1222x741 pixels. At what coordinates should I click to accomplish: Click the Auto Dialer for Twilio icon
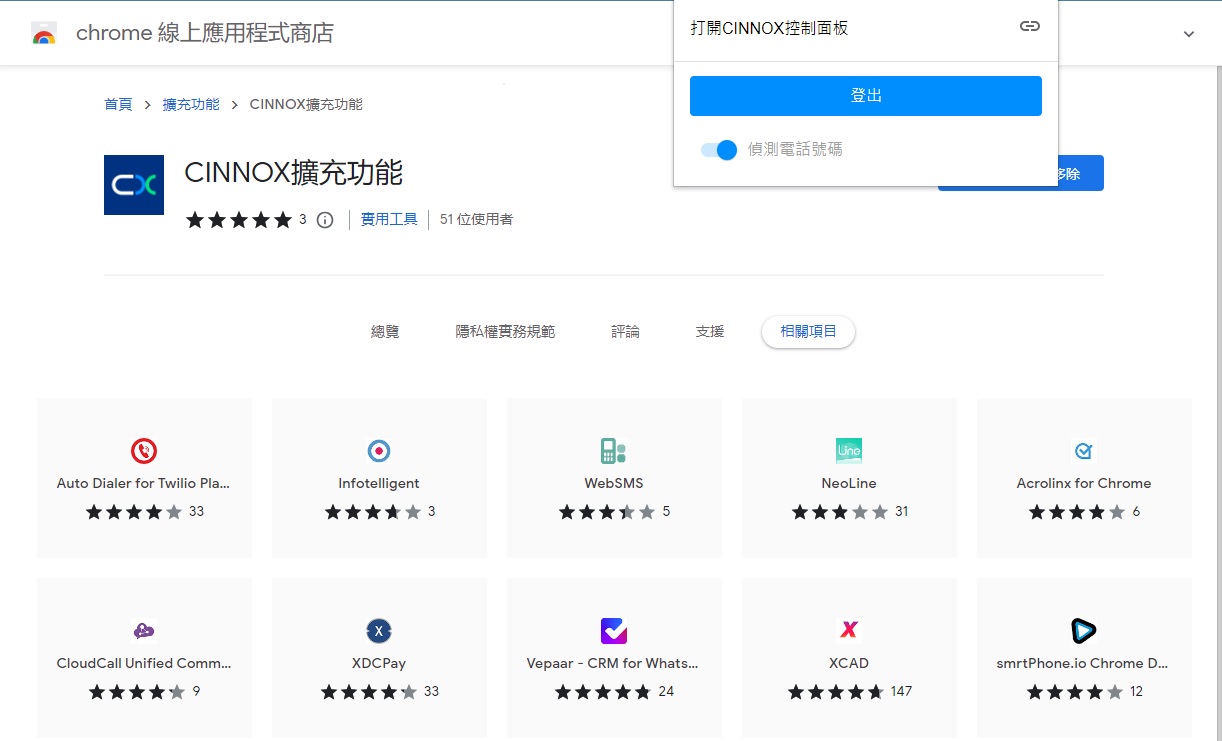pos(144,451)
